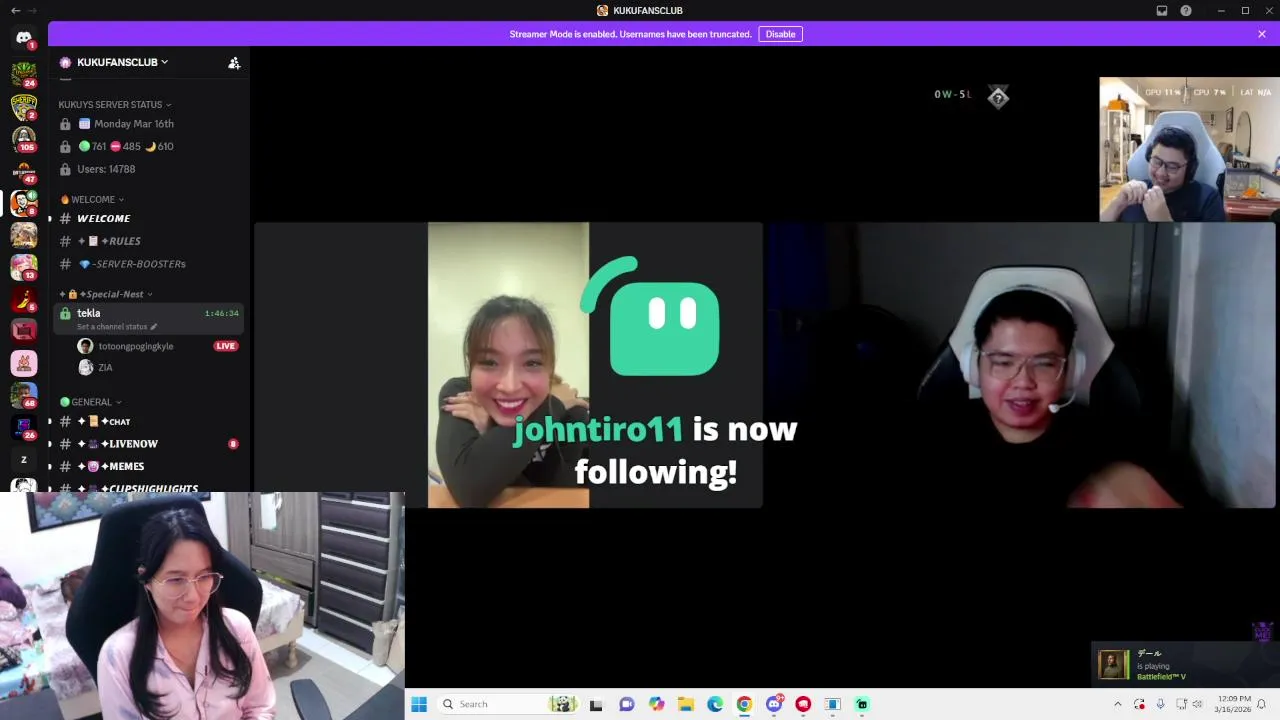Screen dimensions: 1280x720
Task: Show hidden system tray icons chevron
Action: (1117, 704)
